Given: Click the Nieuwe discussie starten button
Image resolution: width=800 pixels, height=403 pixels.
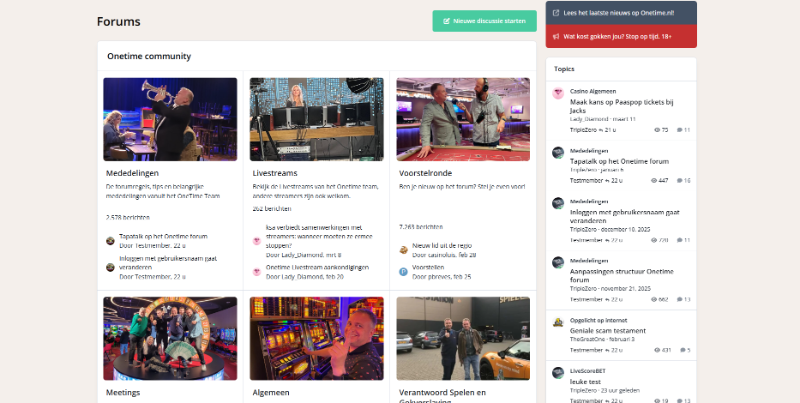Looking at the screenshot, I should (x=484, y=21).
